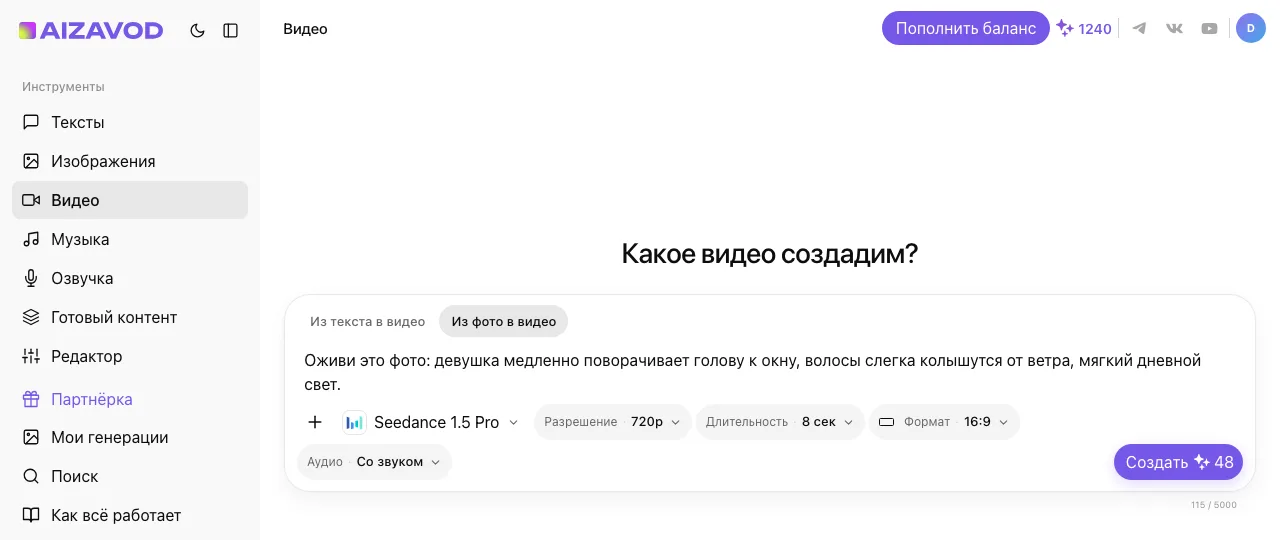The image size is (1280, 540).
Task: Open the Изображения tool
Action: click(130, 161)
